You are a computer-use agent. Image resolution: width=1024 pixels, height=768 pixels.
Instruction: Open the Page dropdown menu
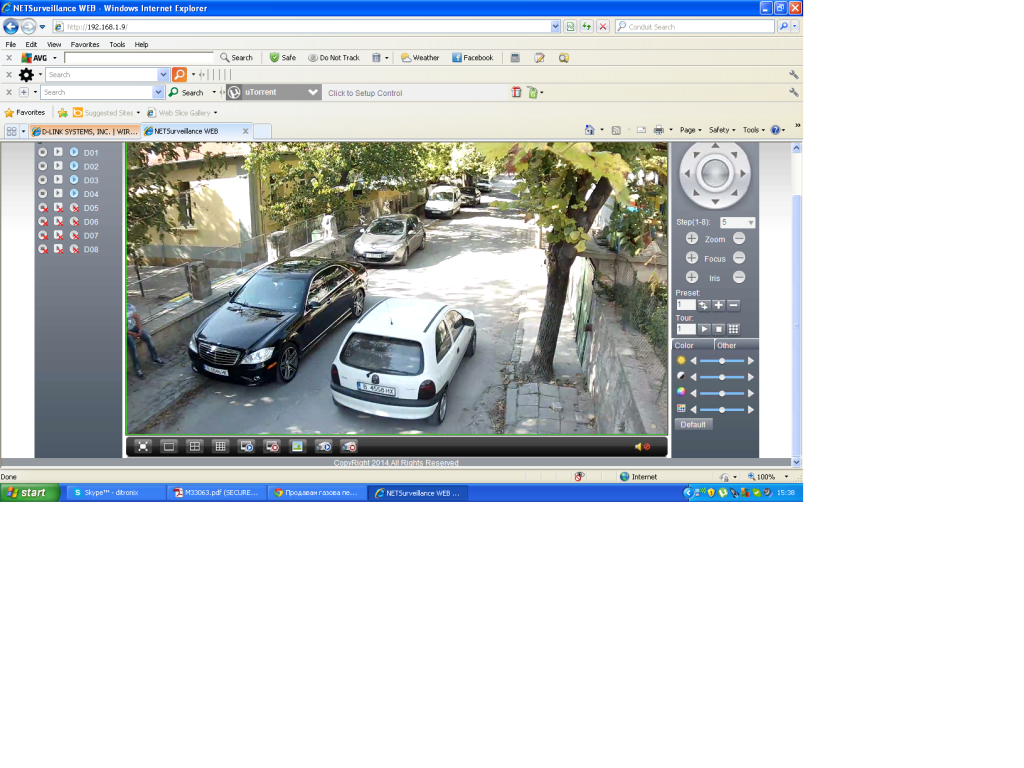(x=690, y=130)
